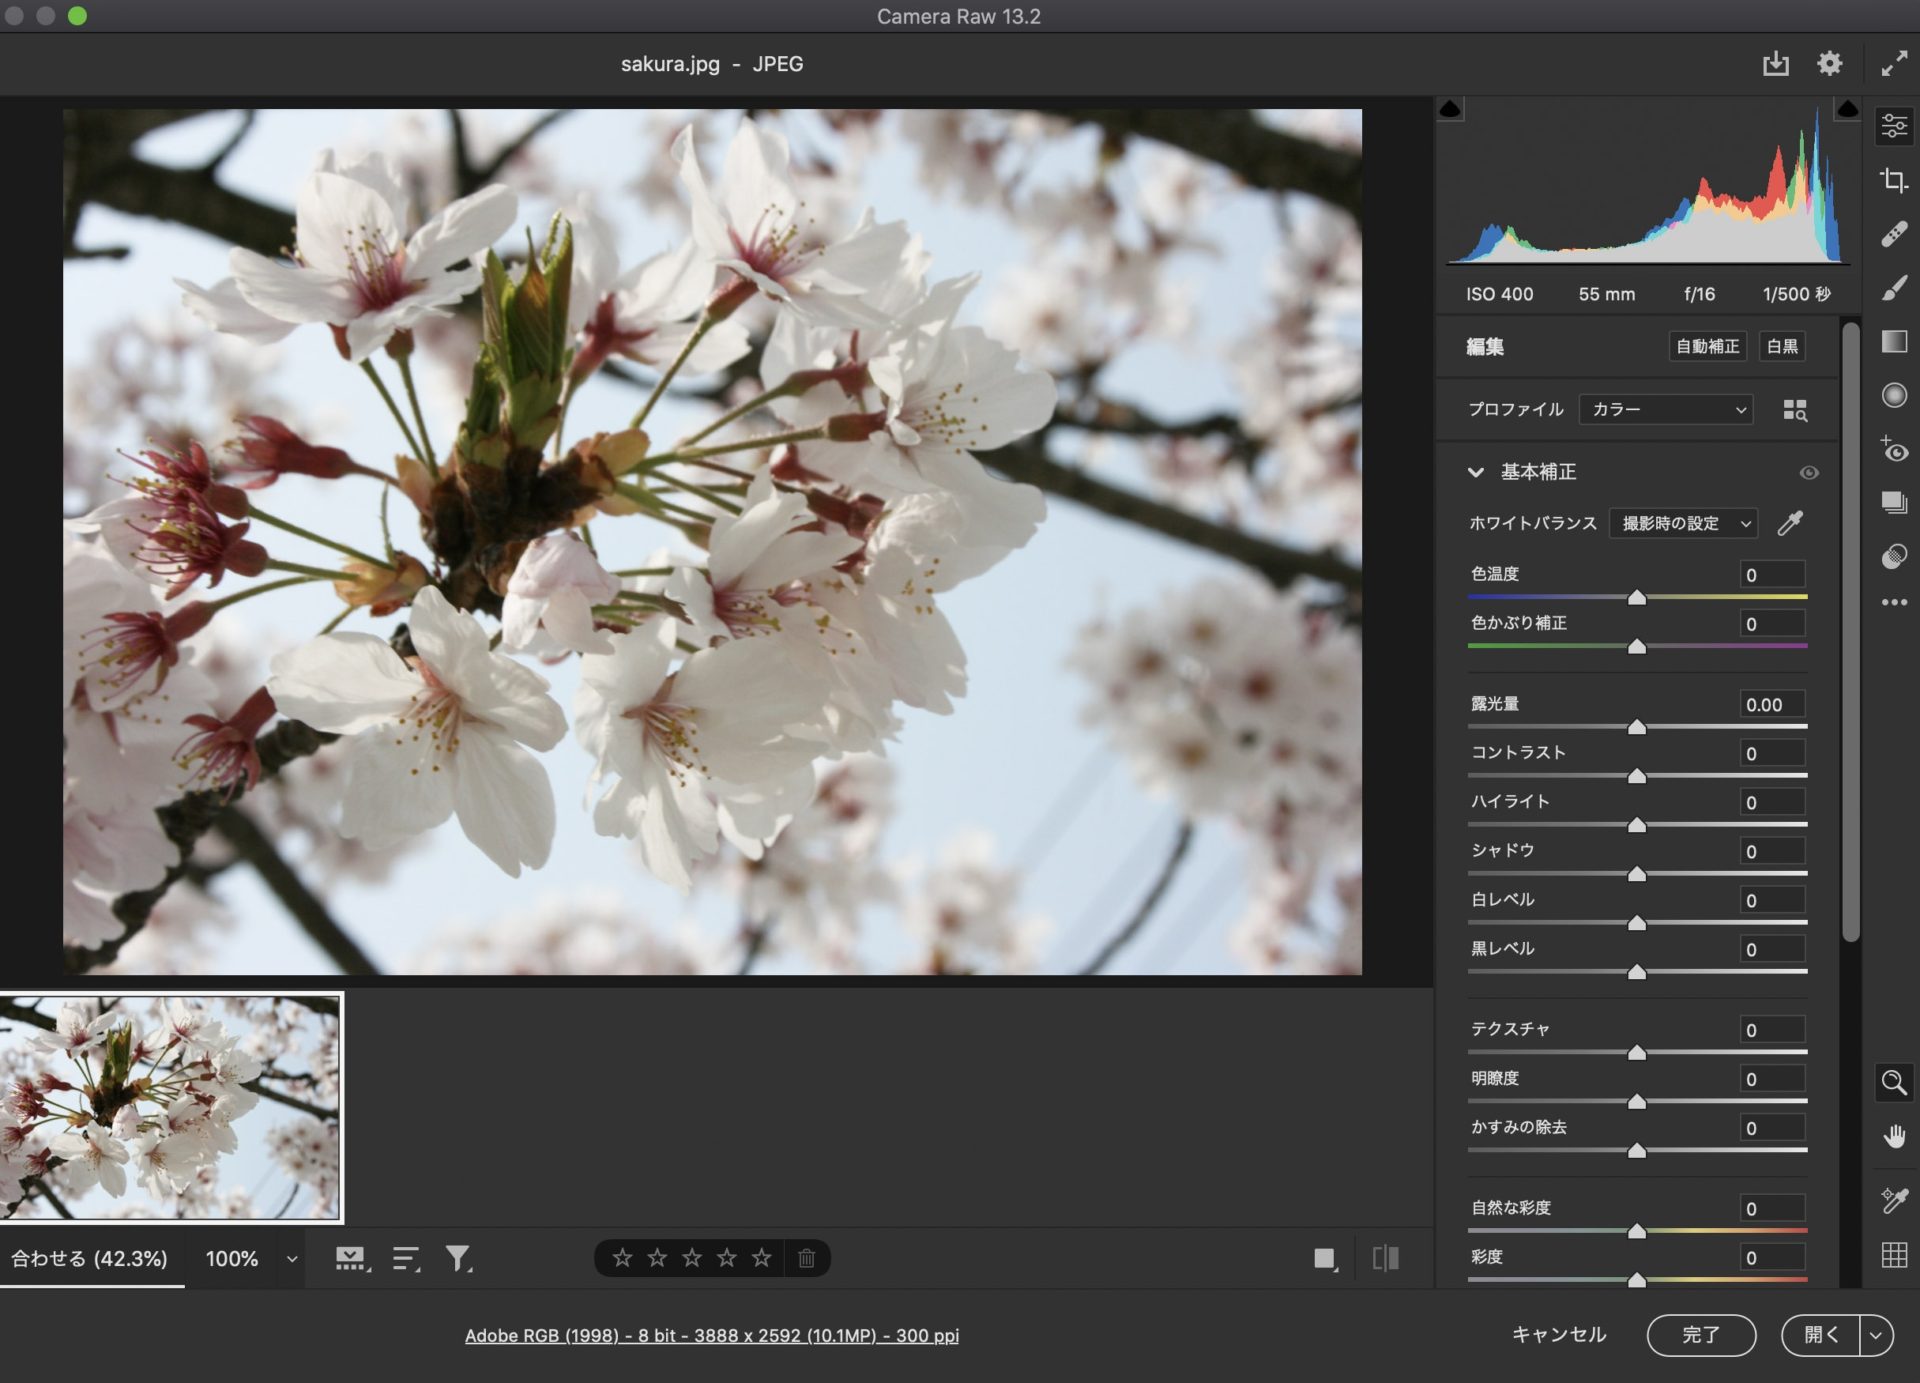Click the 自動補正 button
The height and width of the screenshot is (1383, 1920).
click(1707, 346)
